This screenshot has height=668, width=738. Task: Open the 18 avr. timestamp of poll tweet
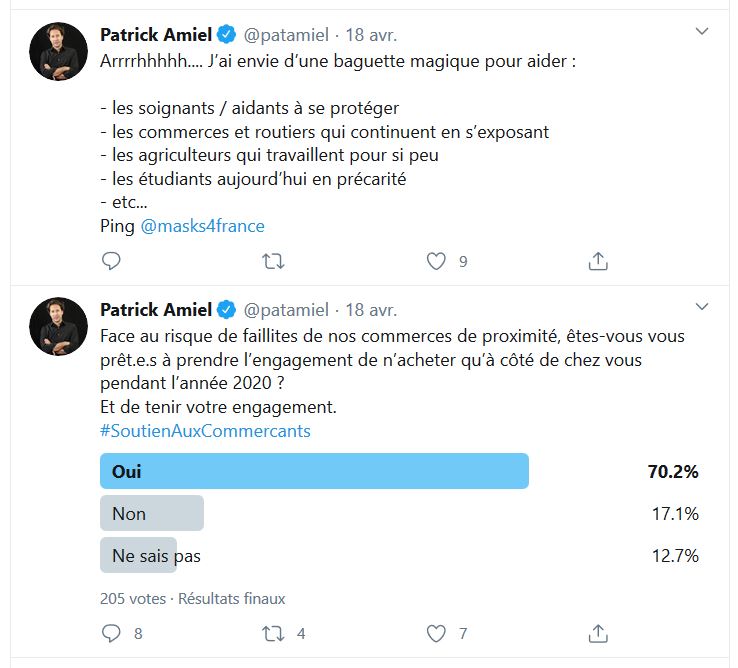pos(371,310)
